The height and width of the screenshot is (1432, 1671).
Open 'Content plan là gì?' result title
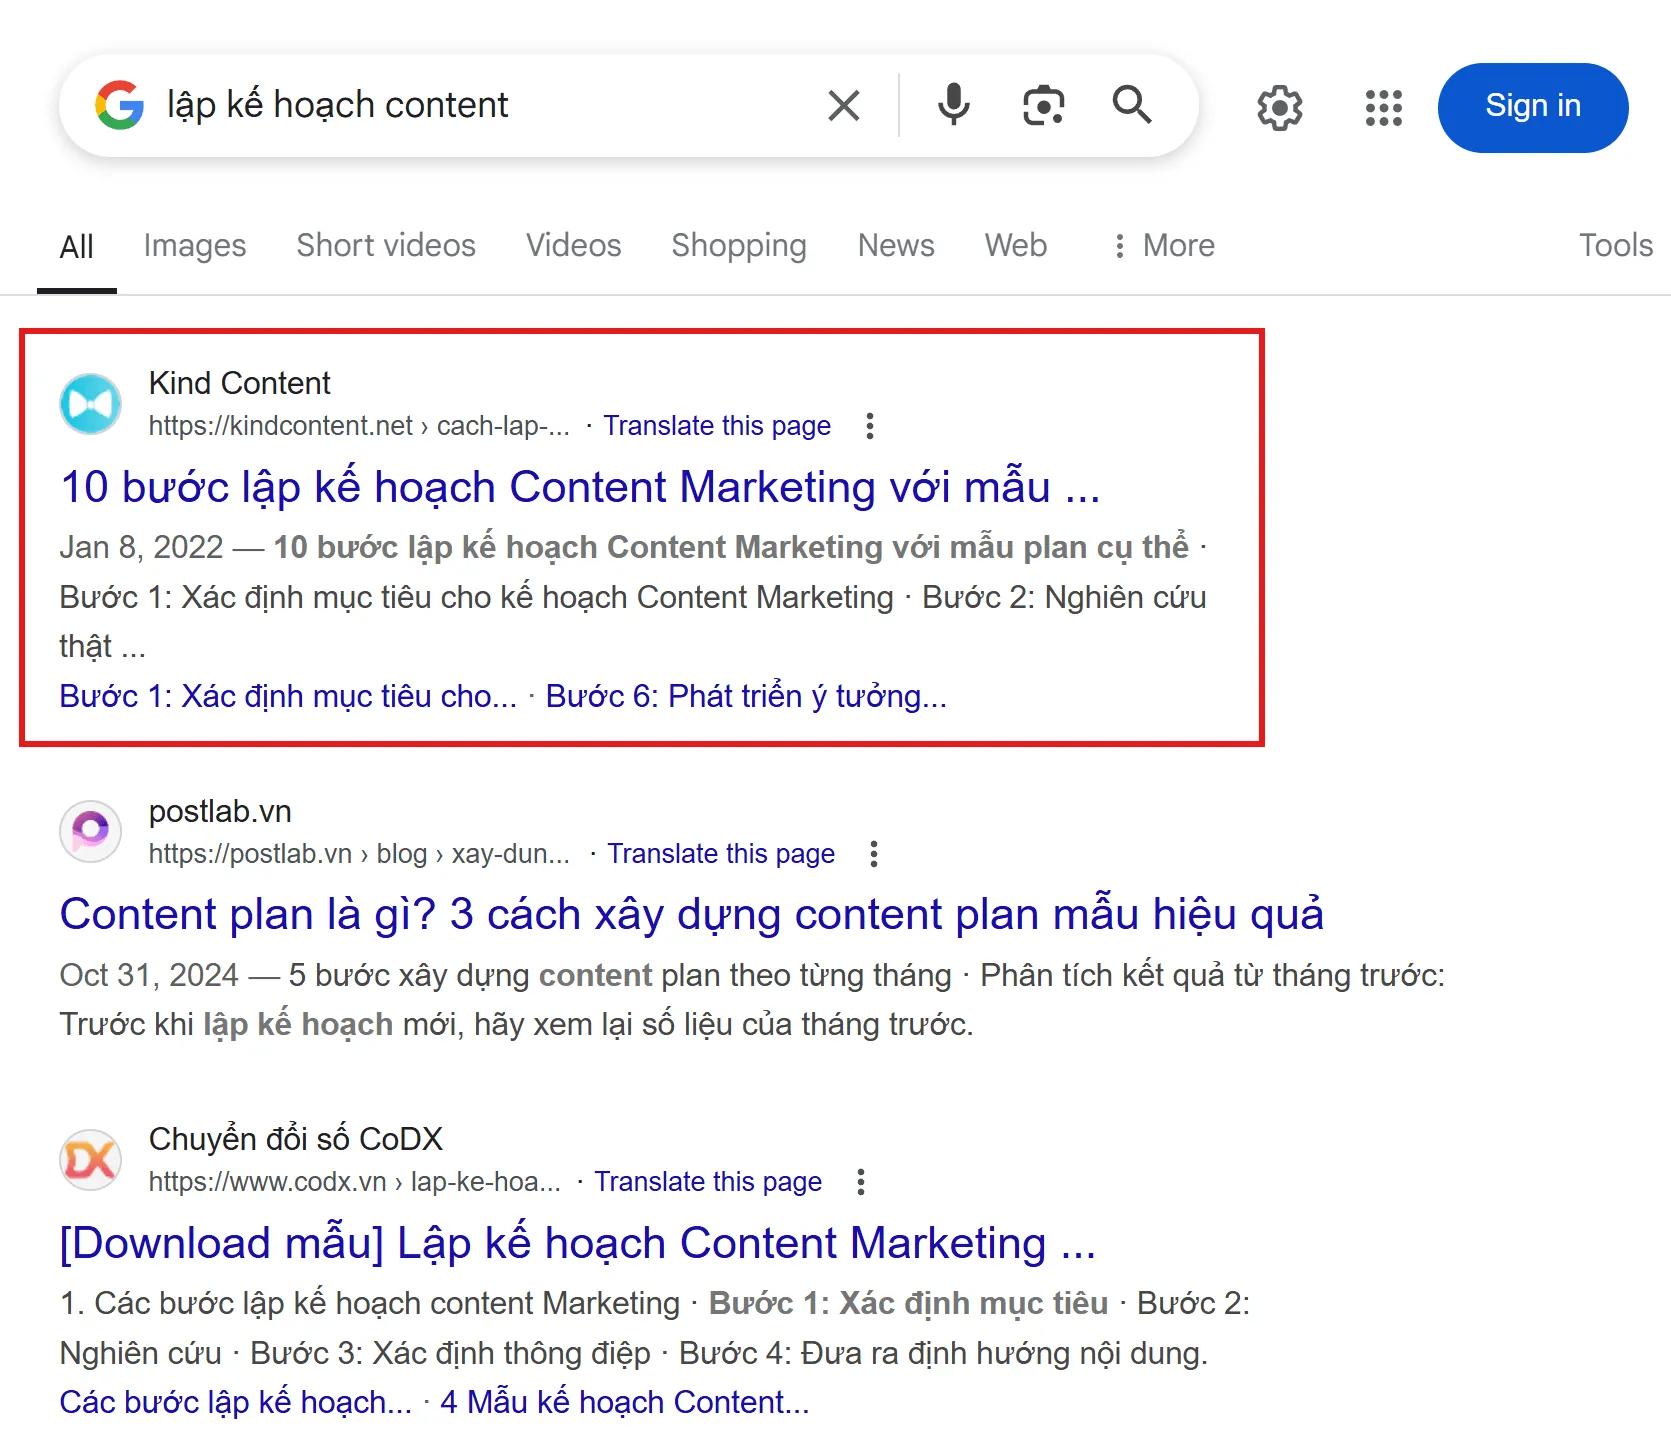click(692, 915)
